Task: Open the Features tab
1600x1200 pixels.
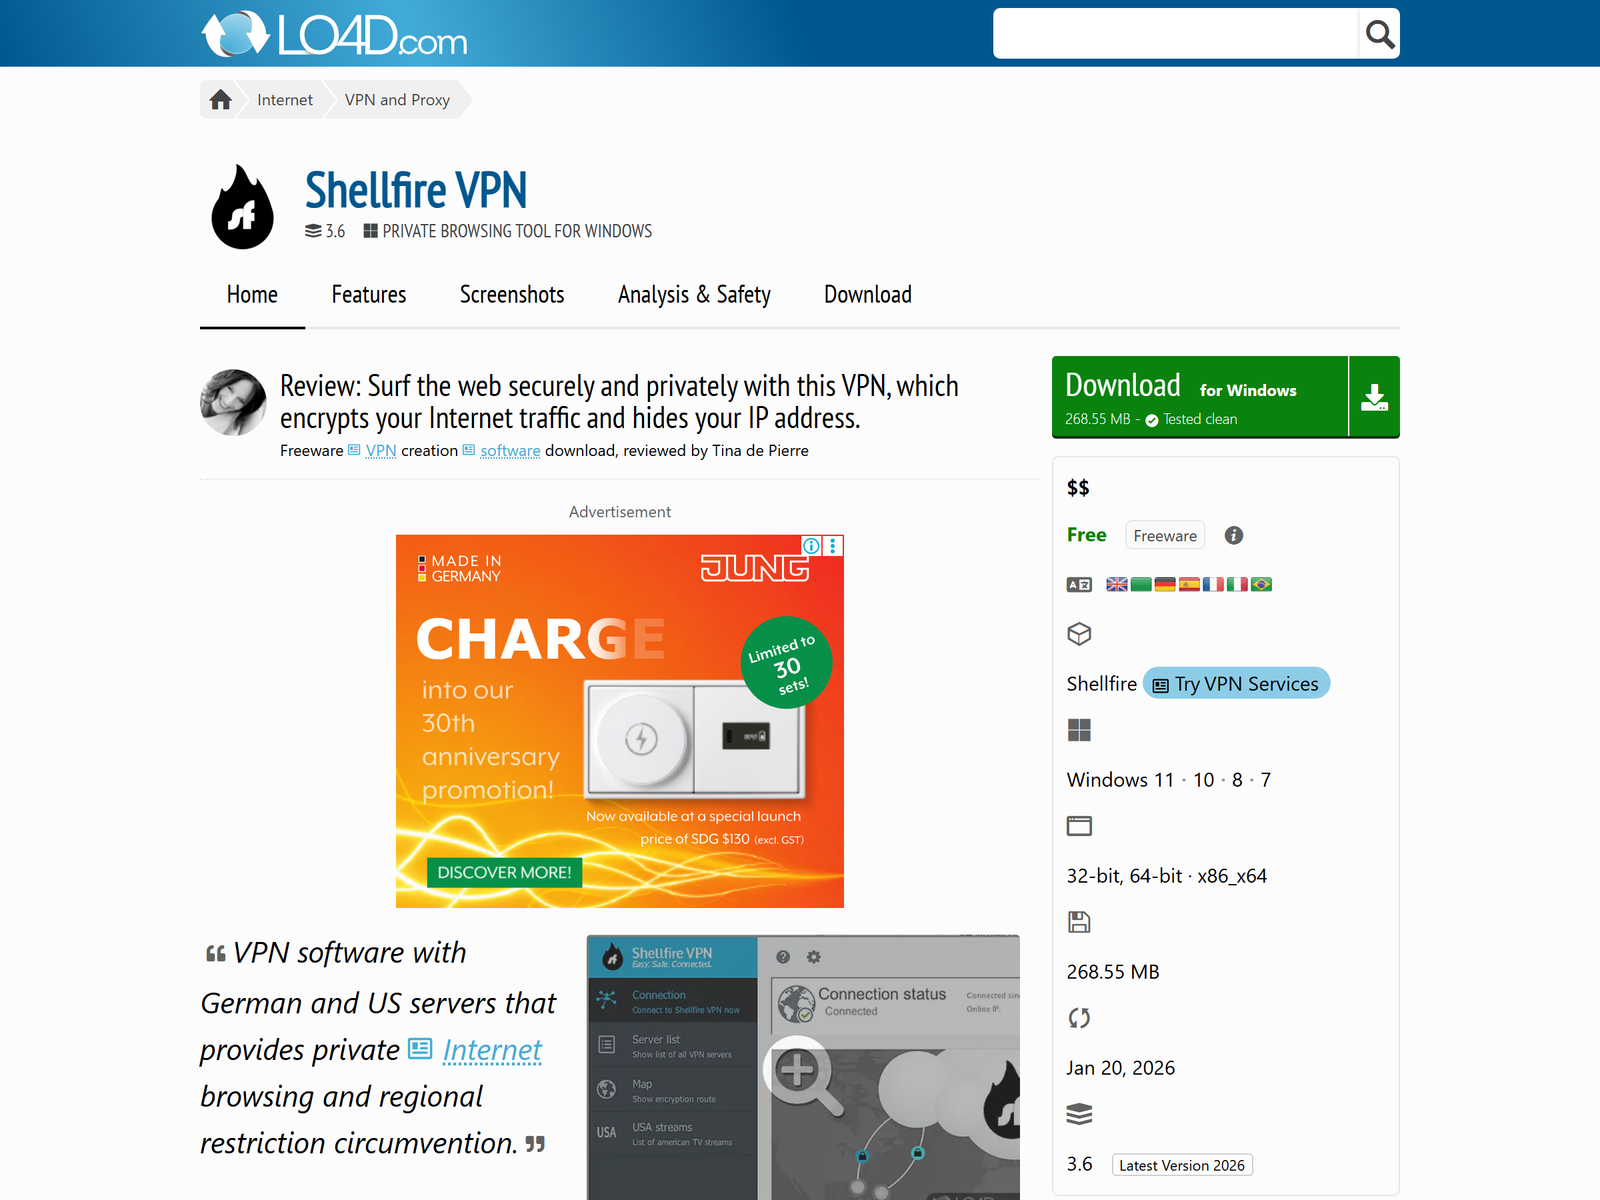Action: (369, 295)
